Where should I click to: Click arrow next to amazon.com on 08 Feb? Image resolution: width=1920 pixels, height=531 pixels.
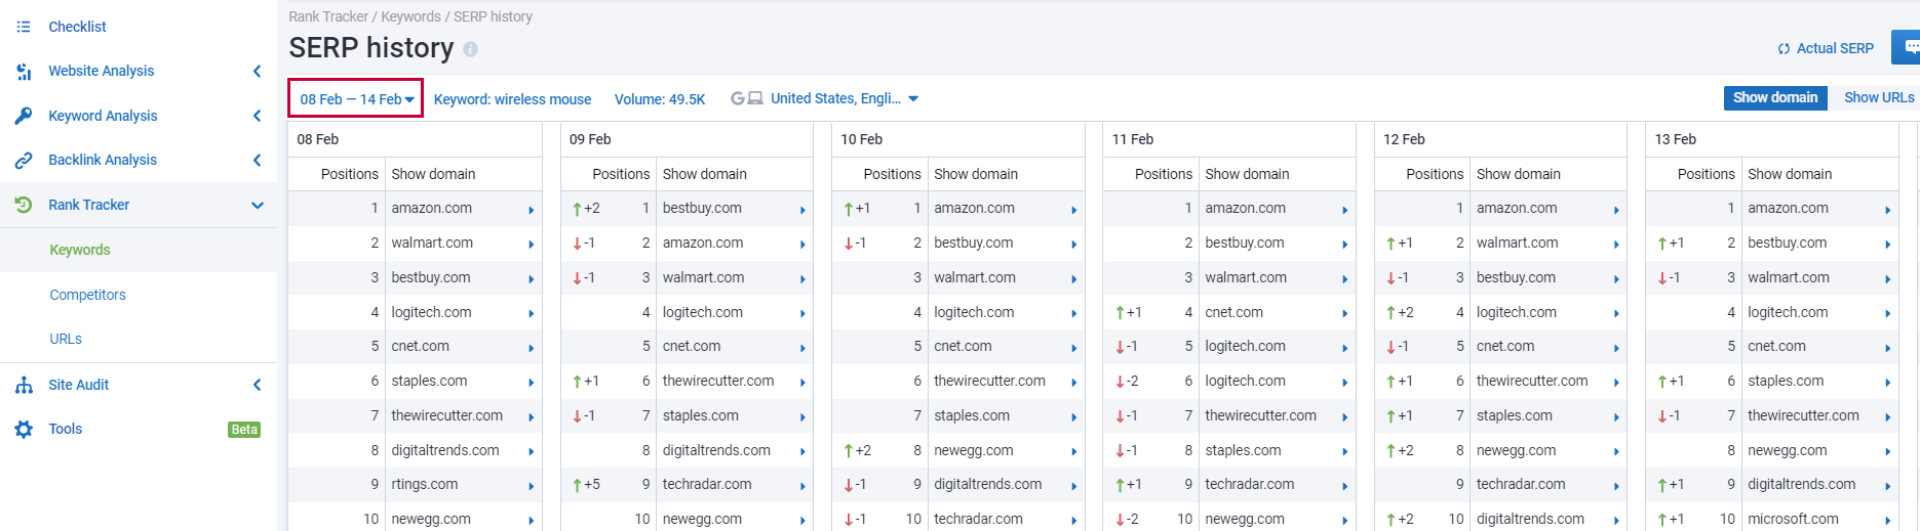tap(531, 210)
